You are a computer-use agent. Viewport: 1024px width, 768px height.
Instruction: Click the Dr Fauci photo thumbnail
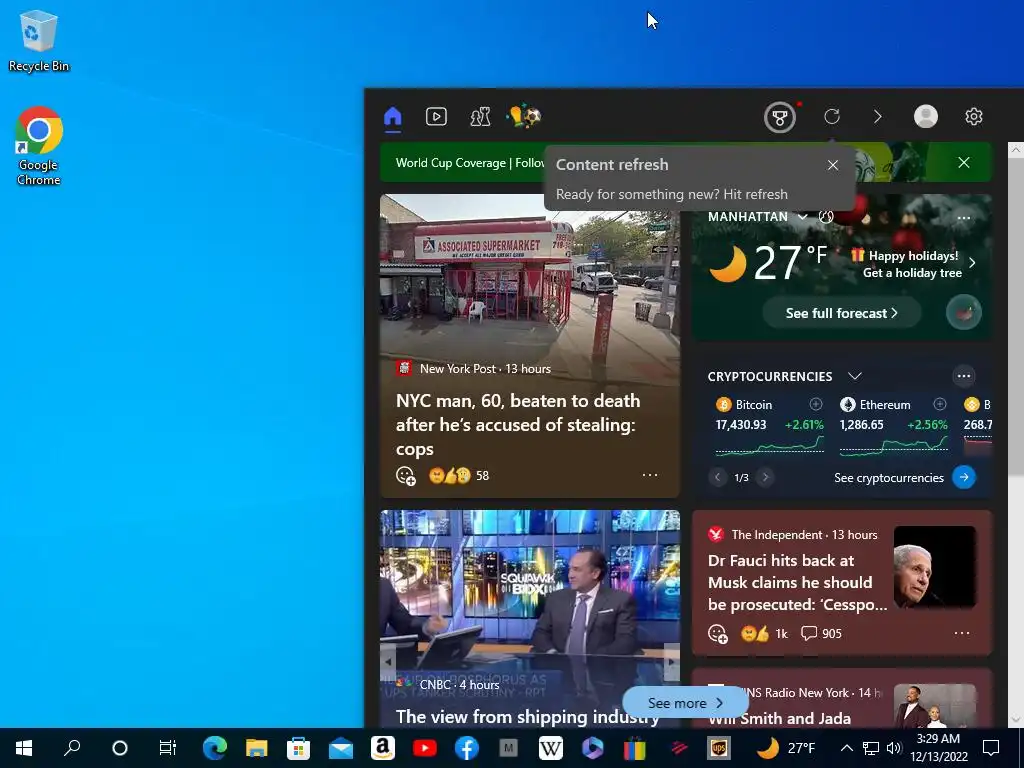pos(935,568)
